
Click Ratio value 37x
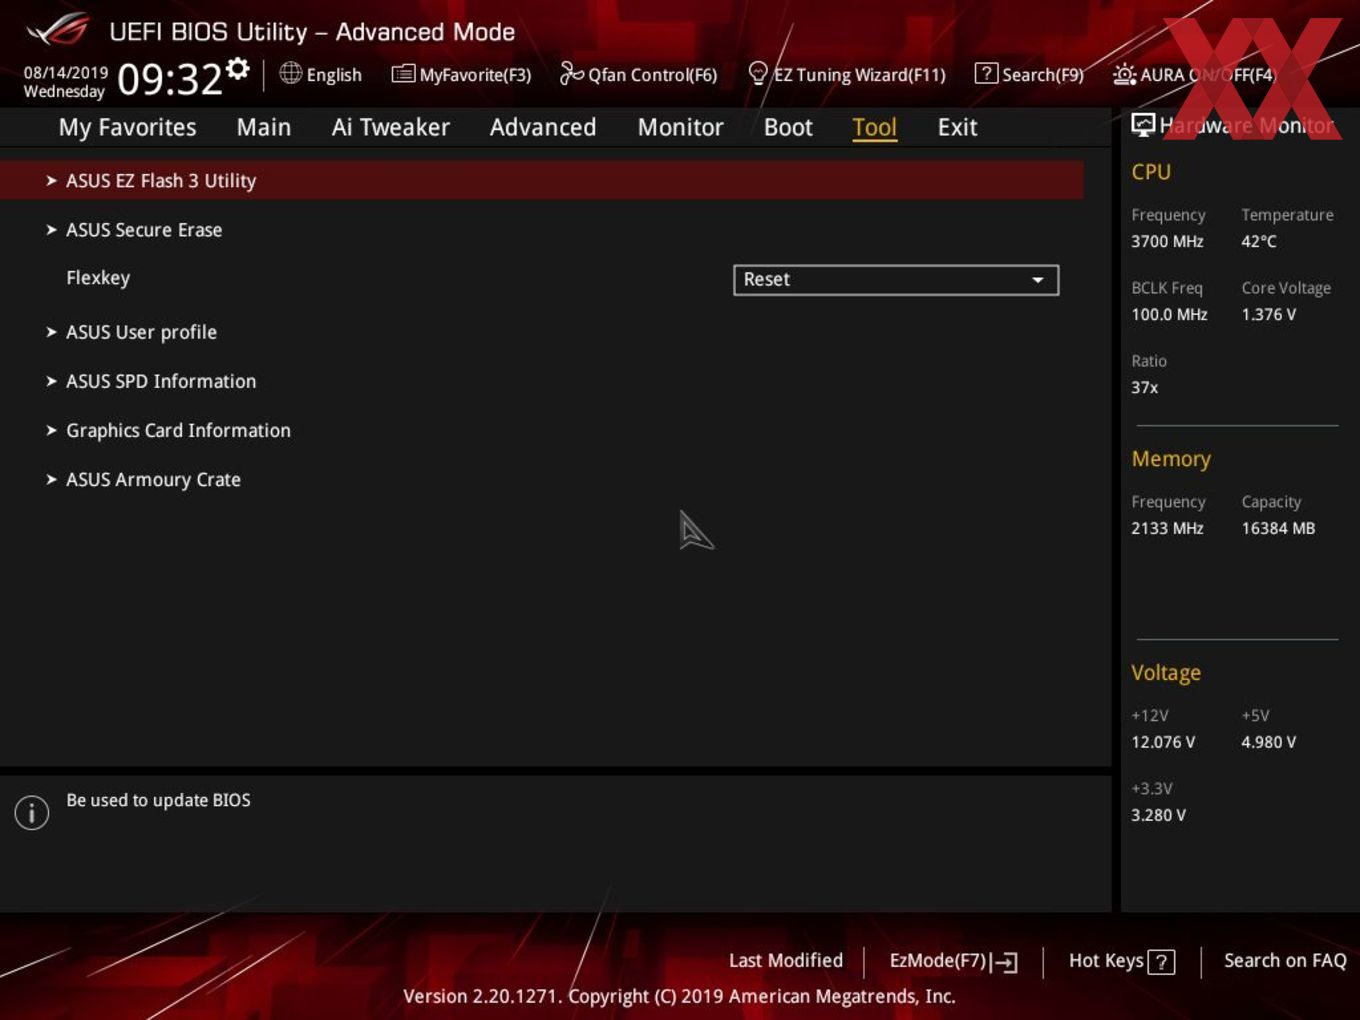(x=1144, y=387)
